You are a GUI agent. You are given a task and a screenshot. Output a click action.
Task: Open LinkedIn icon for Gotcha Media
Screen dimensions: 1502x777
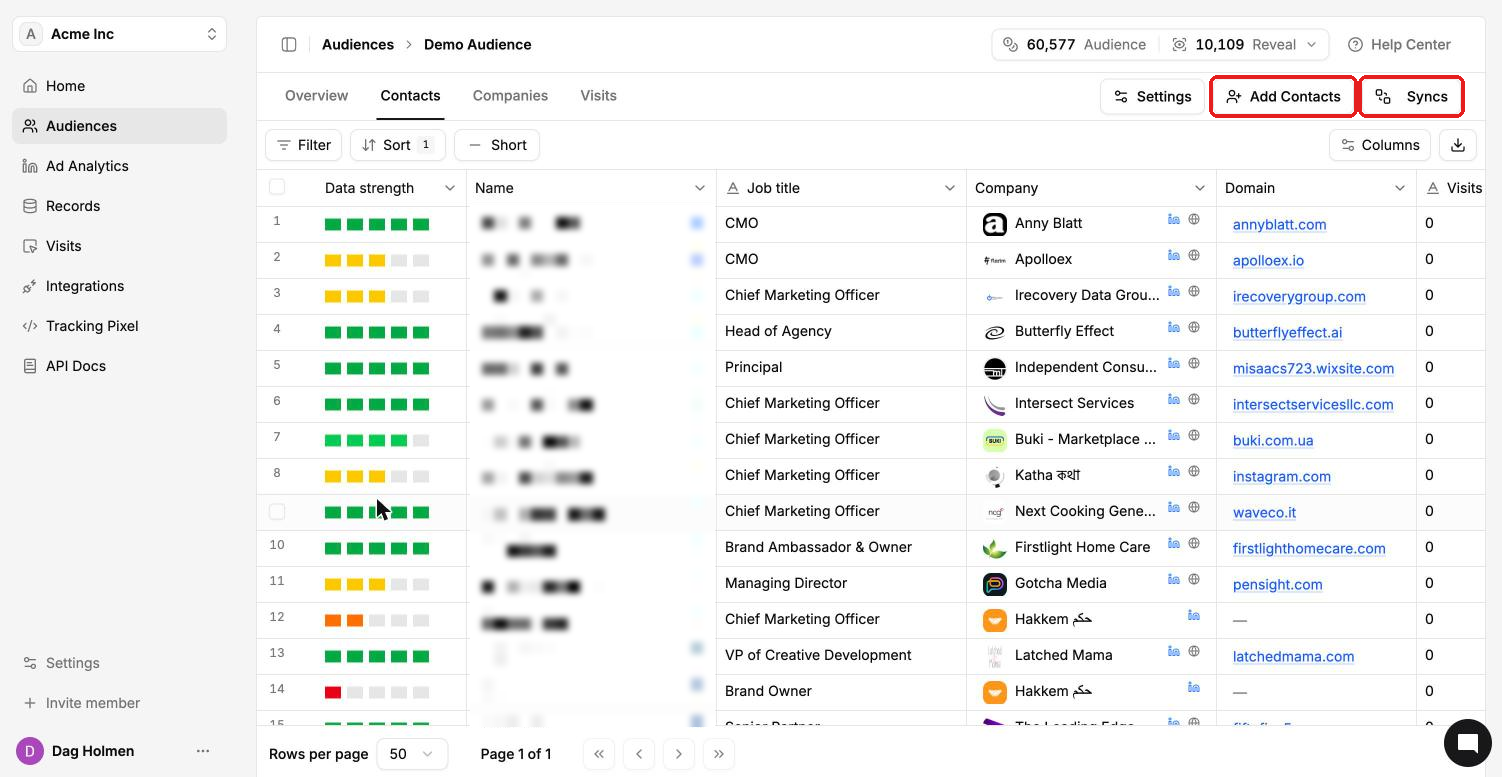point(1174,580)
